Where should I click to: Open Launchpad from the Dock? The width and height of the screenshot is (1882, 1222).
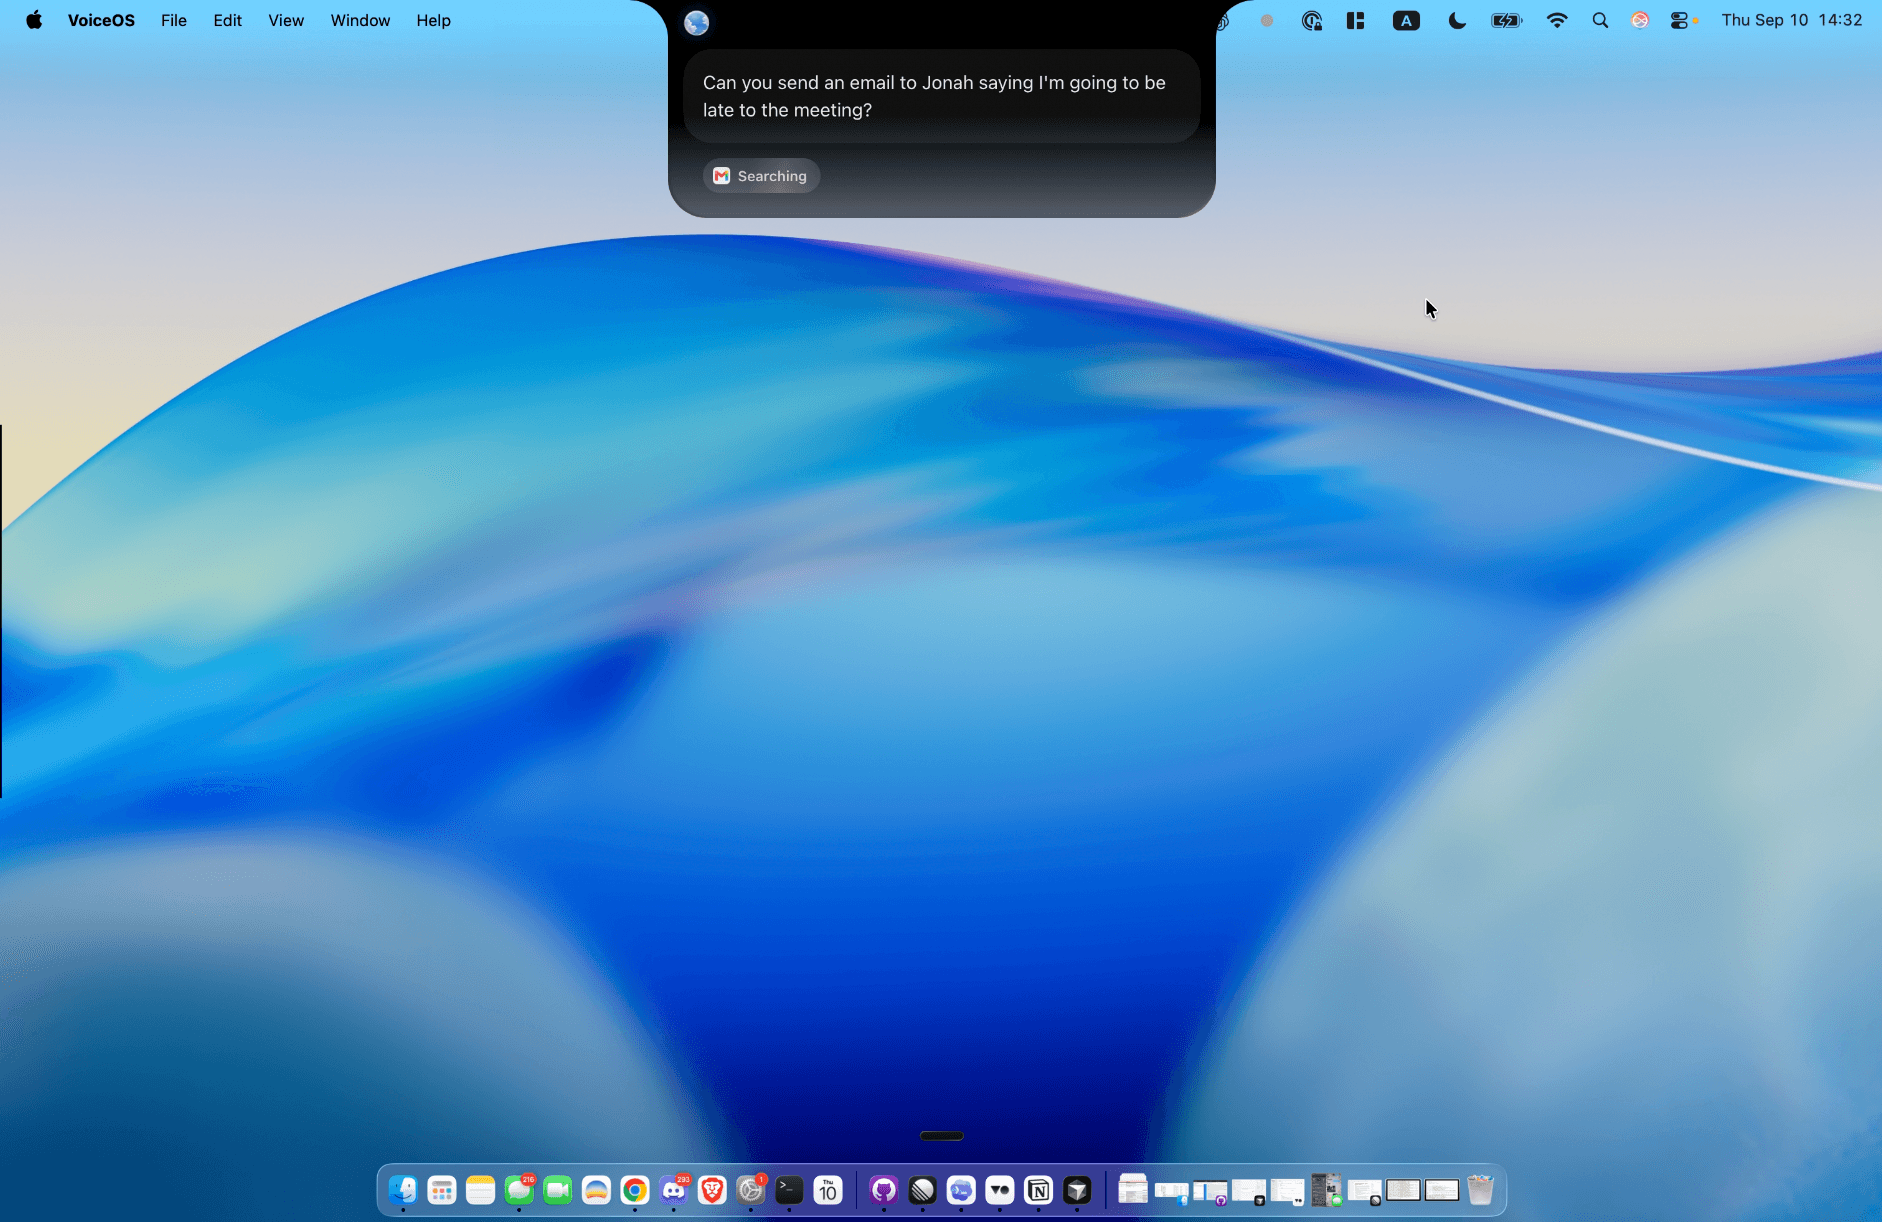(x=442, y=1190)
